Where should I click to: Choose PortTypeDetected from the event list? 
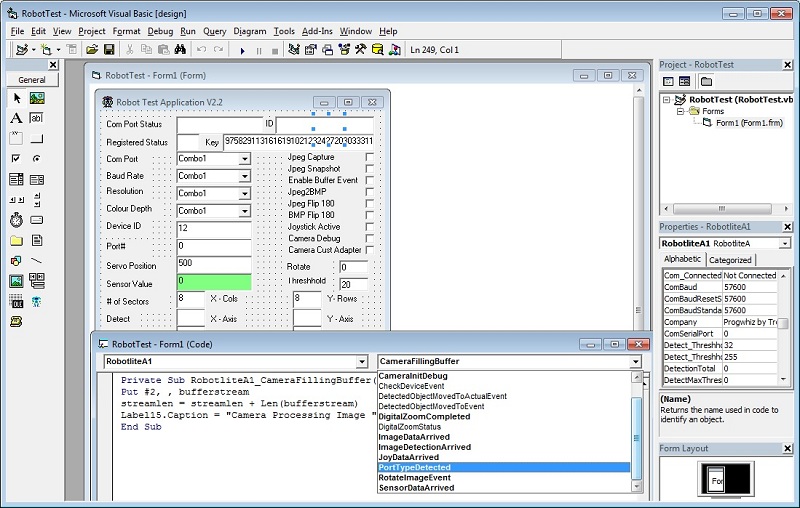504,467
